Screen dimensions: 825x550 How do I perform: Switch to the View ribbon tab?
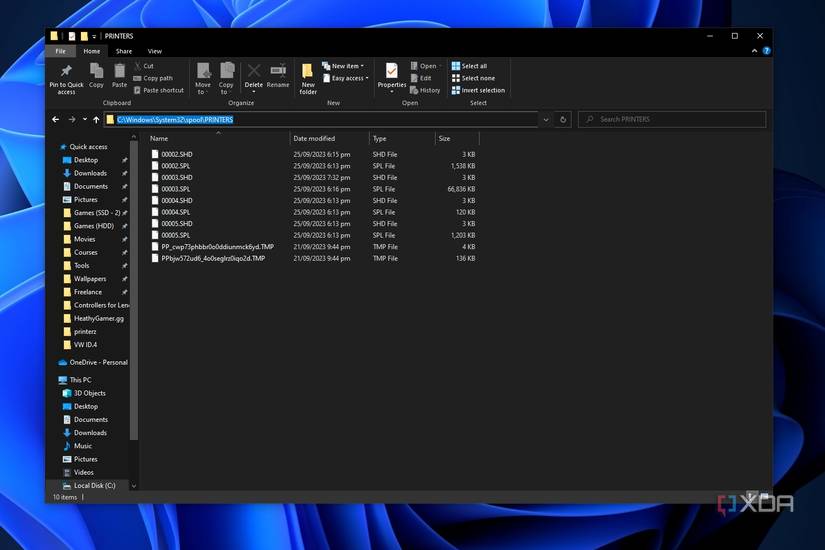[x=155, y=51]
